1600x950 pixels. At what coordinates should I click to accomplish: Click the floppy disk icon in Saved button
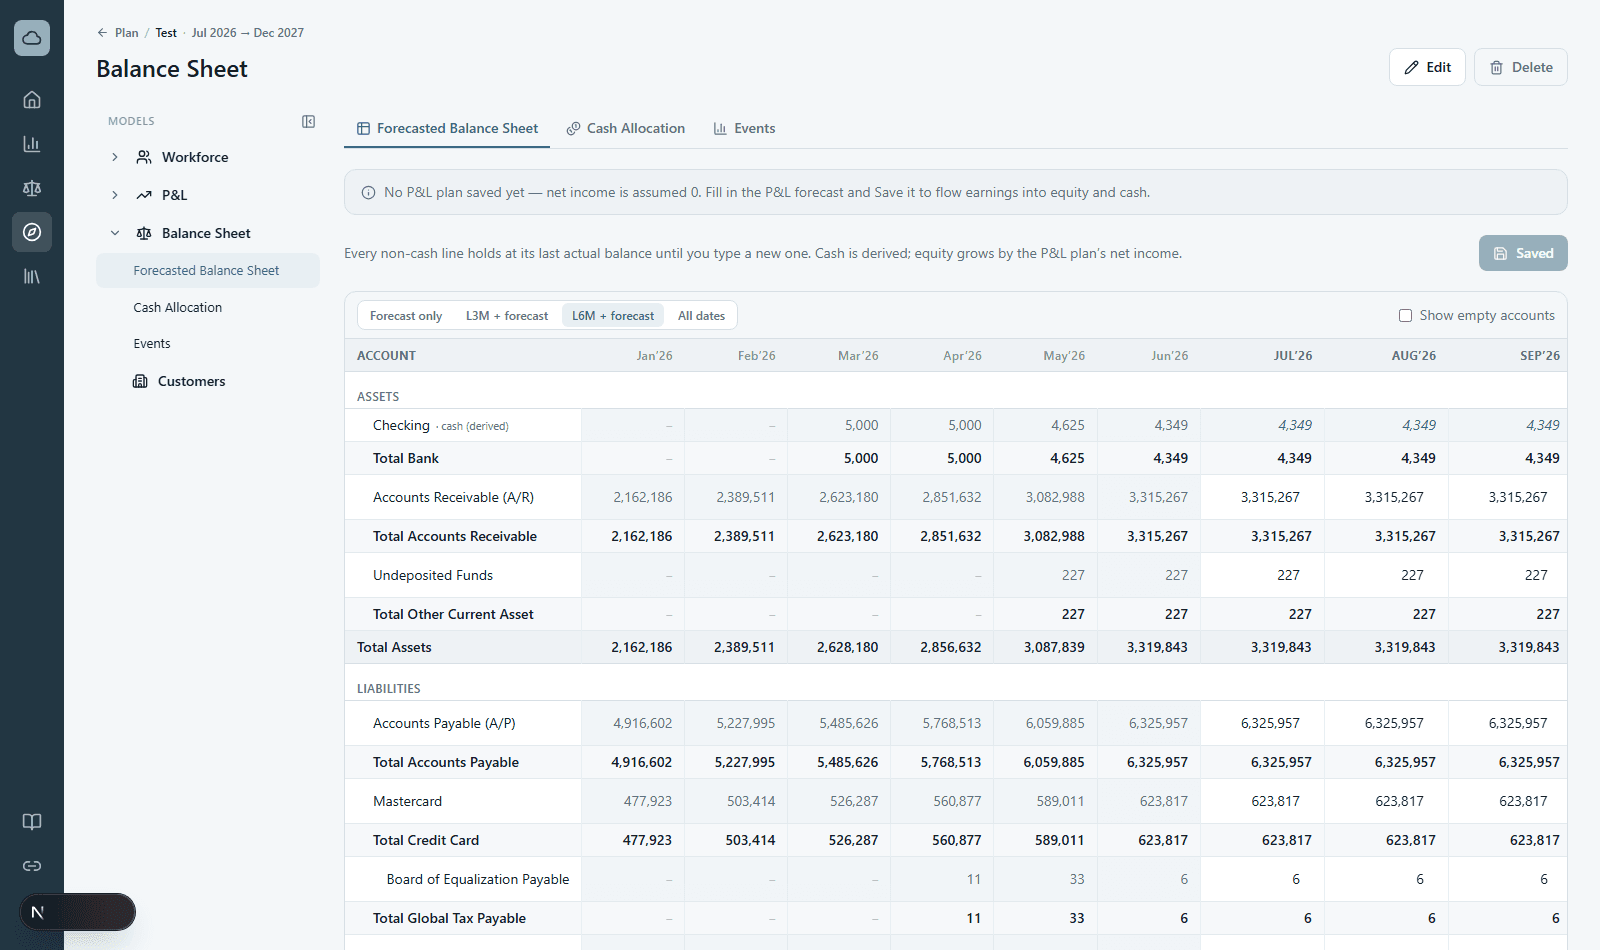(x=1500, y=253)
